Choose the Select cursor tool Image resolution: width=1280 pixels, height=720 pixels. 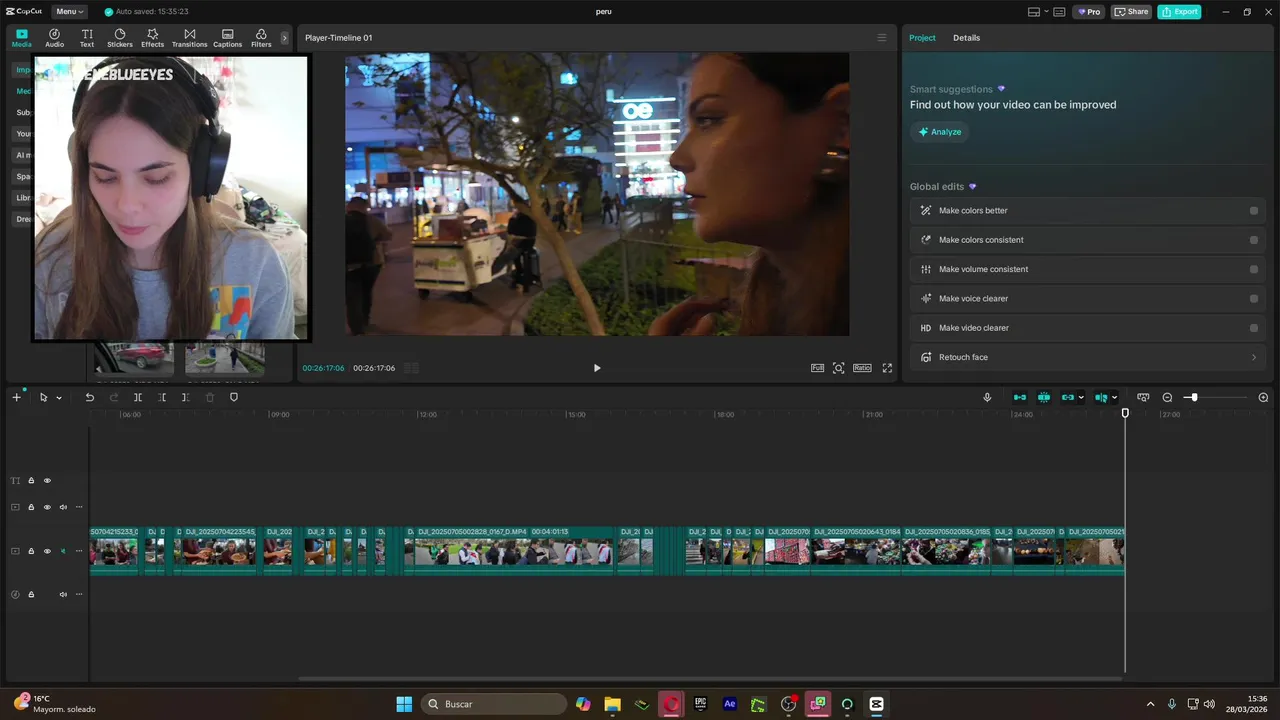tap(43, 397)
